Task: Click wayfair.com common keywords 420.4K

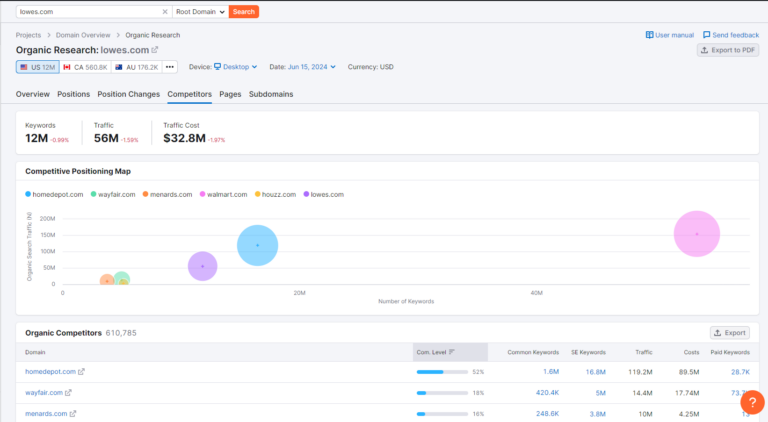Action: point(548,393)
